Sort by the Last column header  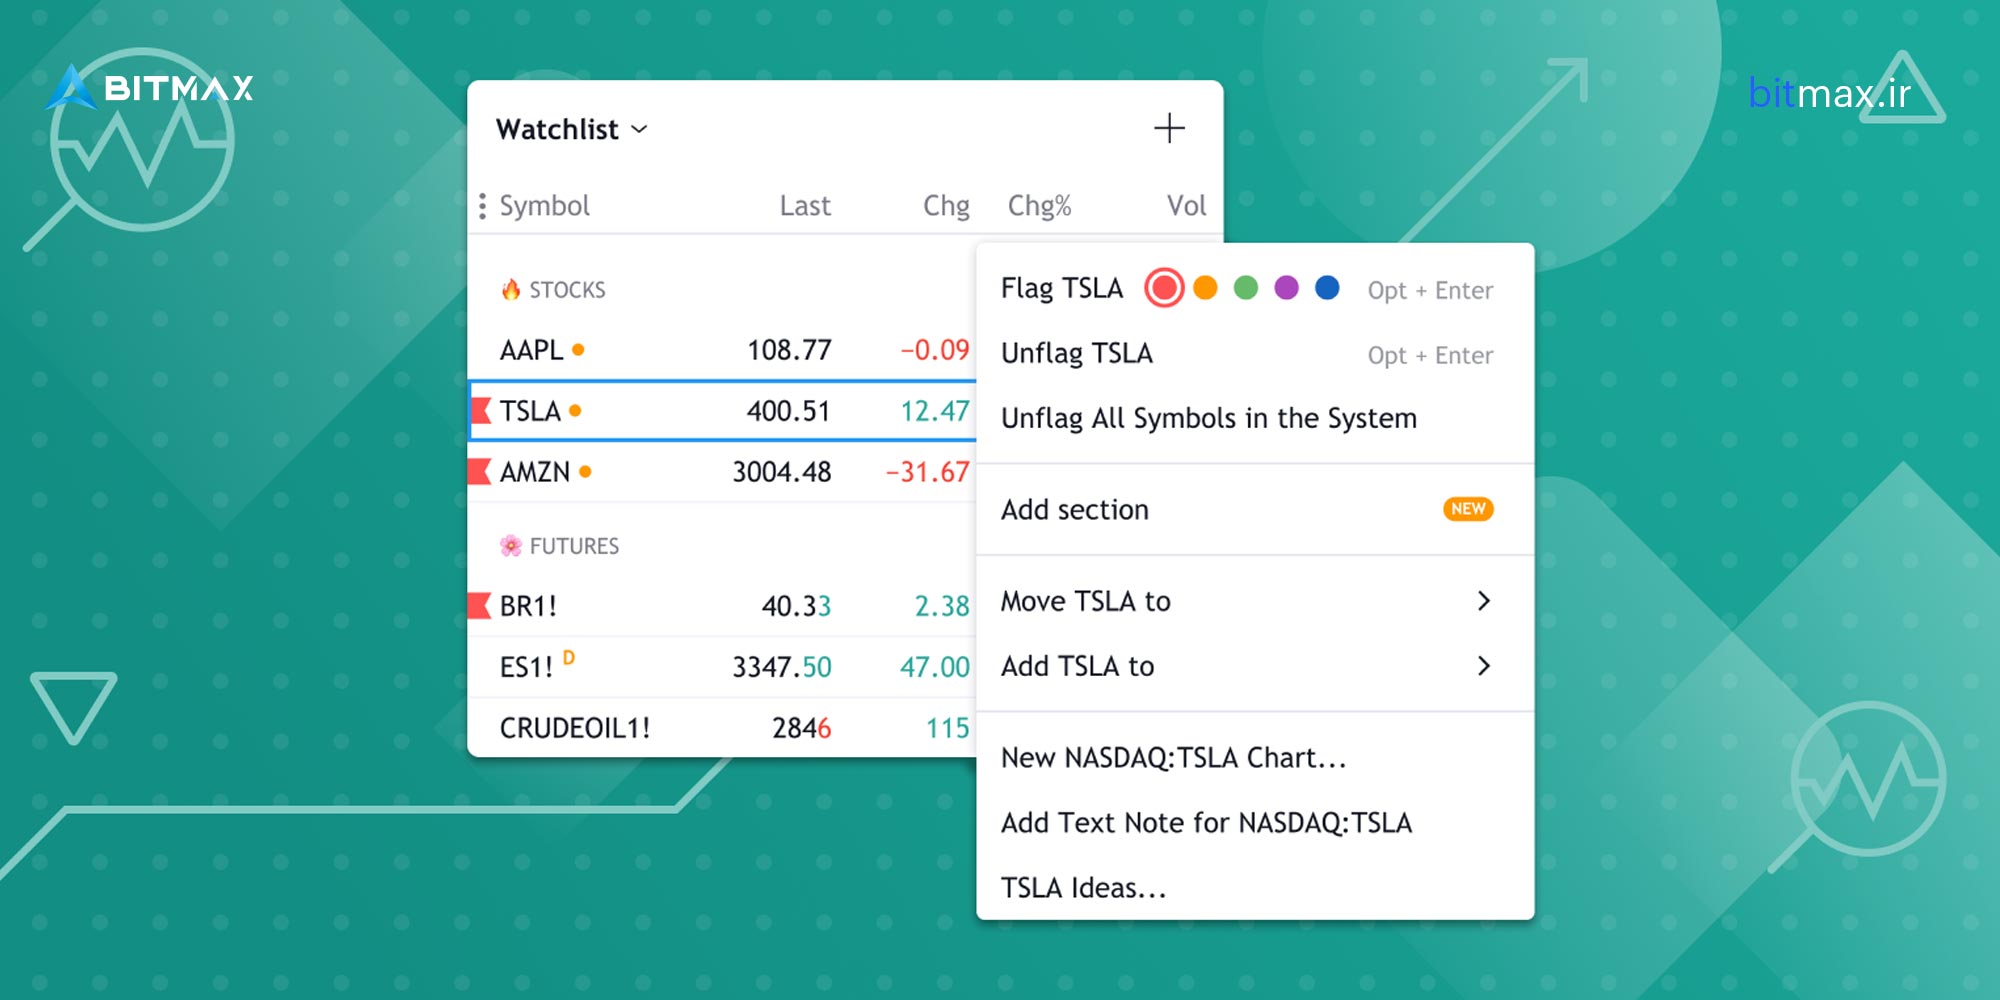(805, 206)
